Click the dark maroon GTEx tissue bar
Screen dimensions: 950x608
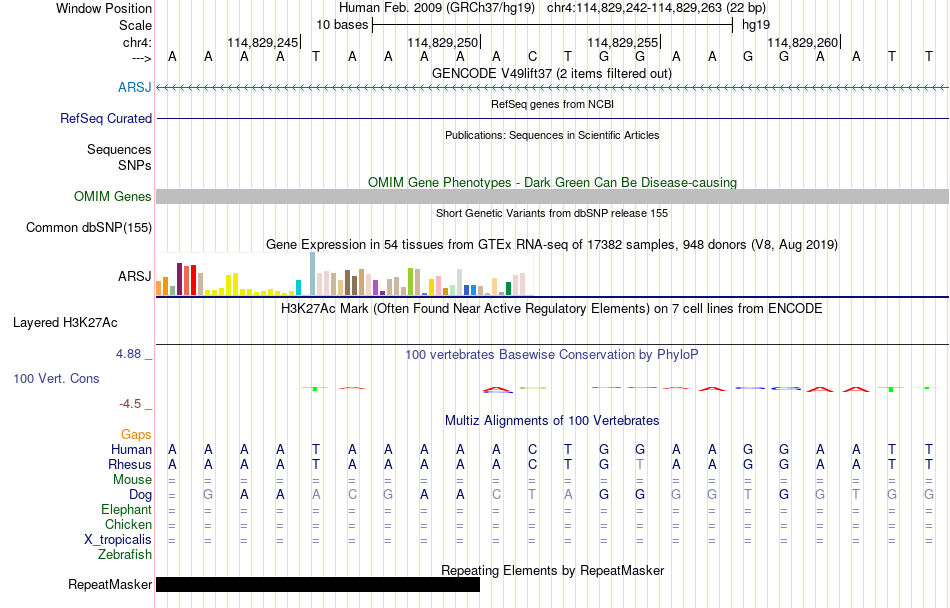pos(179,279)
